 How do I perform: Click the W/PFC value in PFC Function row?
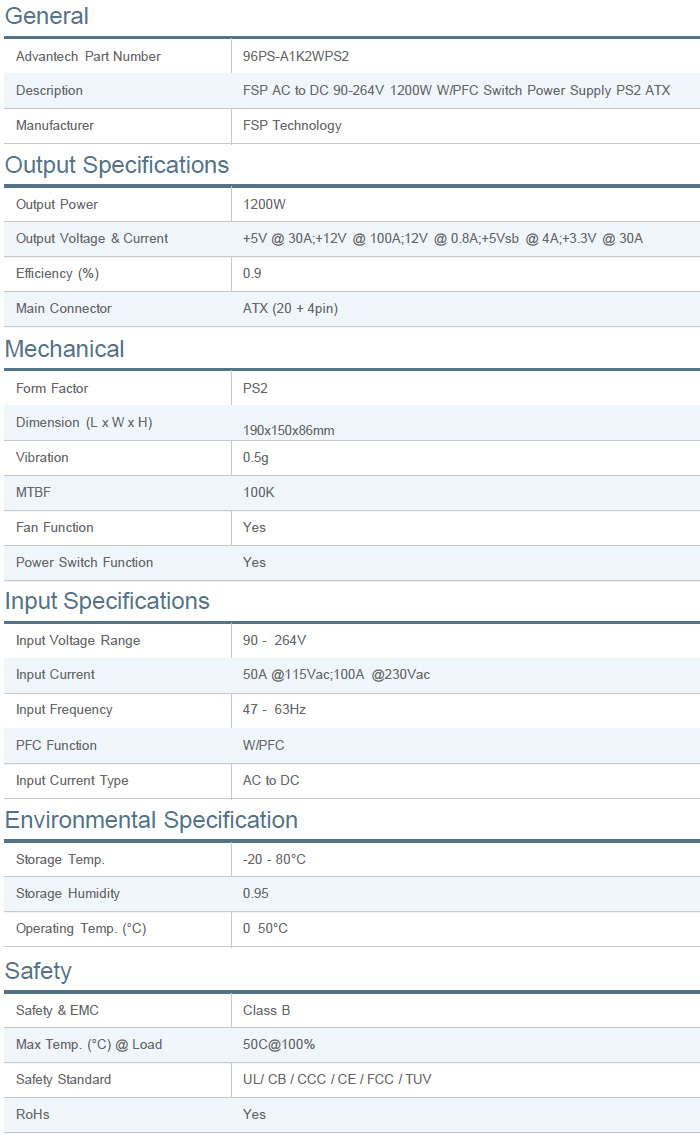[263, 745]
